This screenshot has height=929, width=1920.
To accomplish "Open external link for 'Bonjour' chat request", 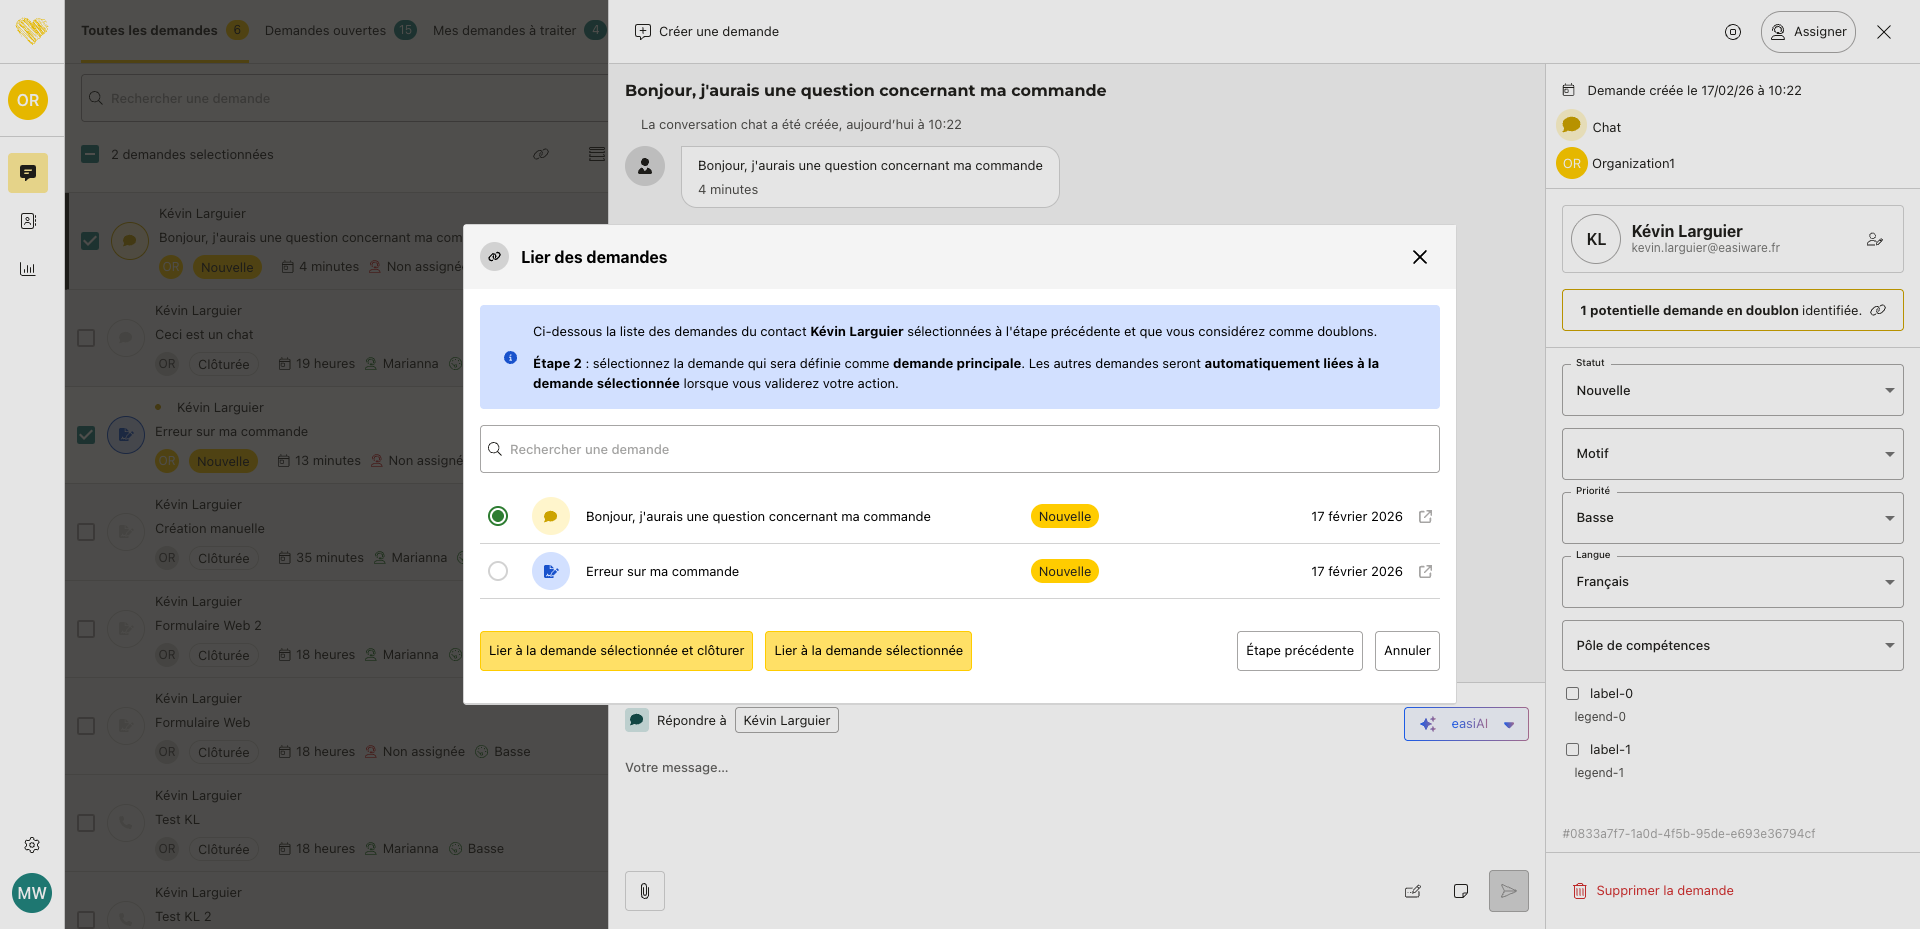I will [1425, 517].
